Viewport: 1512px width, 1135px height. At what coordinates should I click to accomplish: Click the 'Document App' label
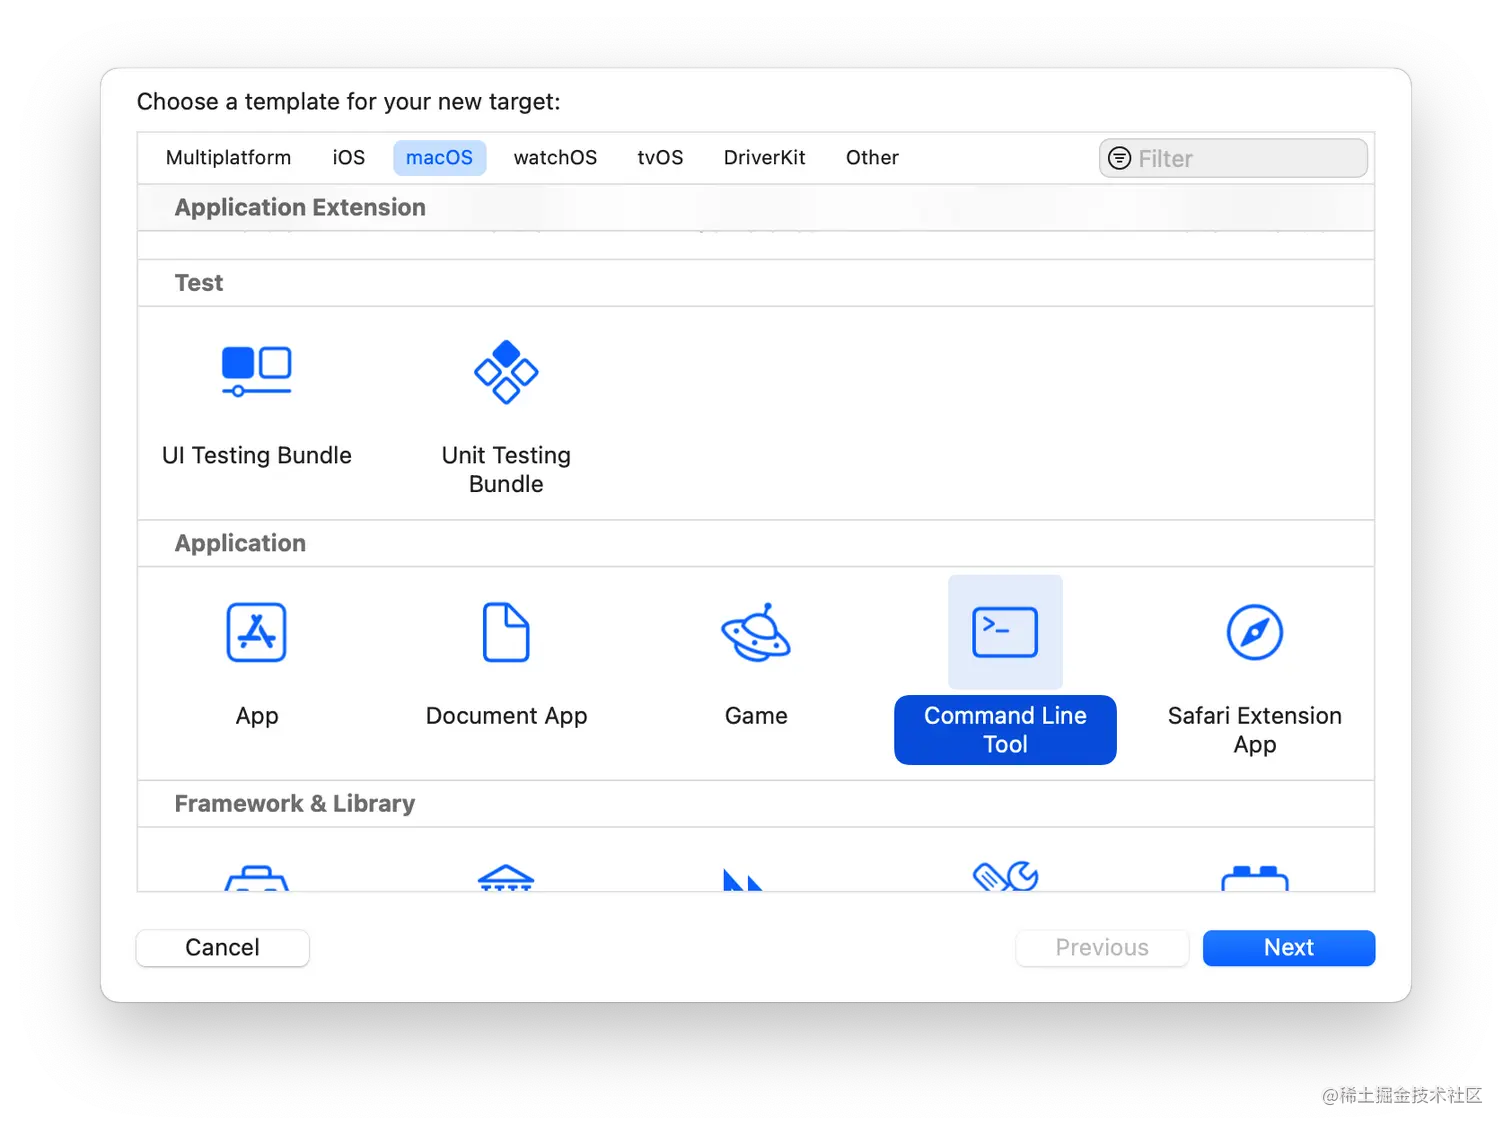[x=506, y=716]
